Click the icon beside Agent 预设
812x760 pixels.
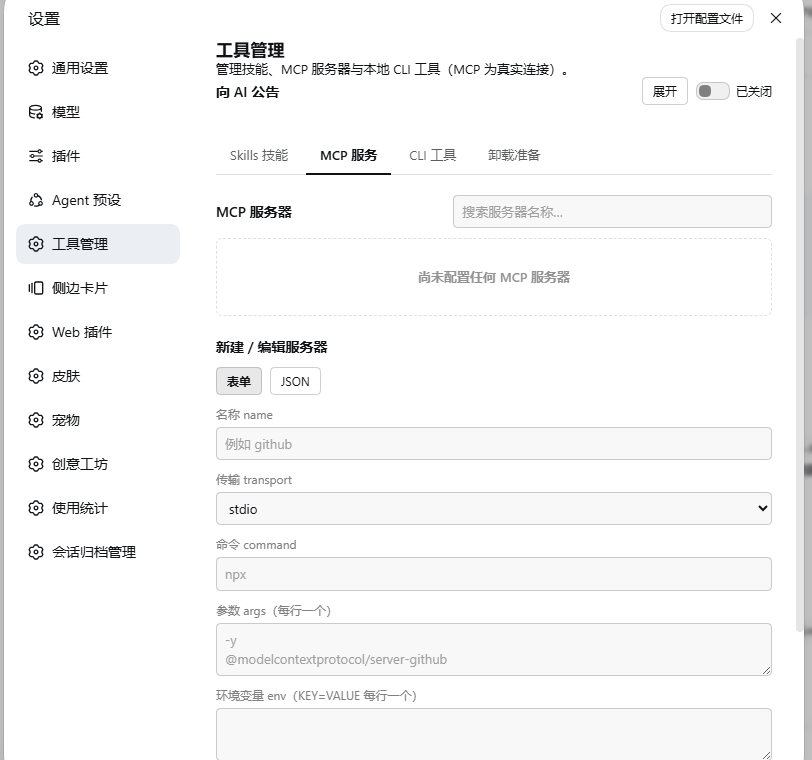point(36,200)
